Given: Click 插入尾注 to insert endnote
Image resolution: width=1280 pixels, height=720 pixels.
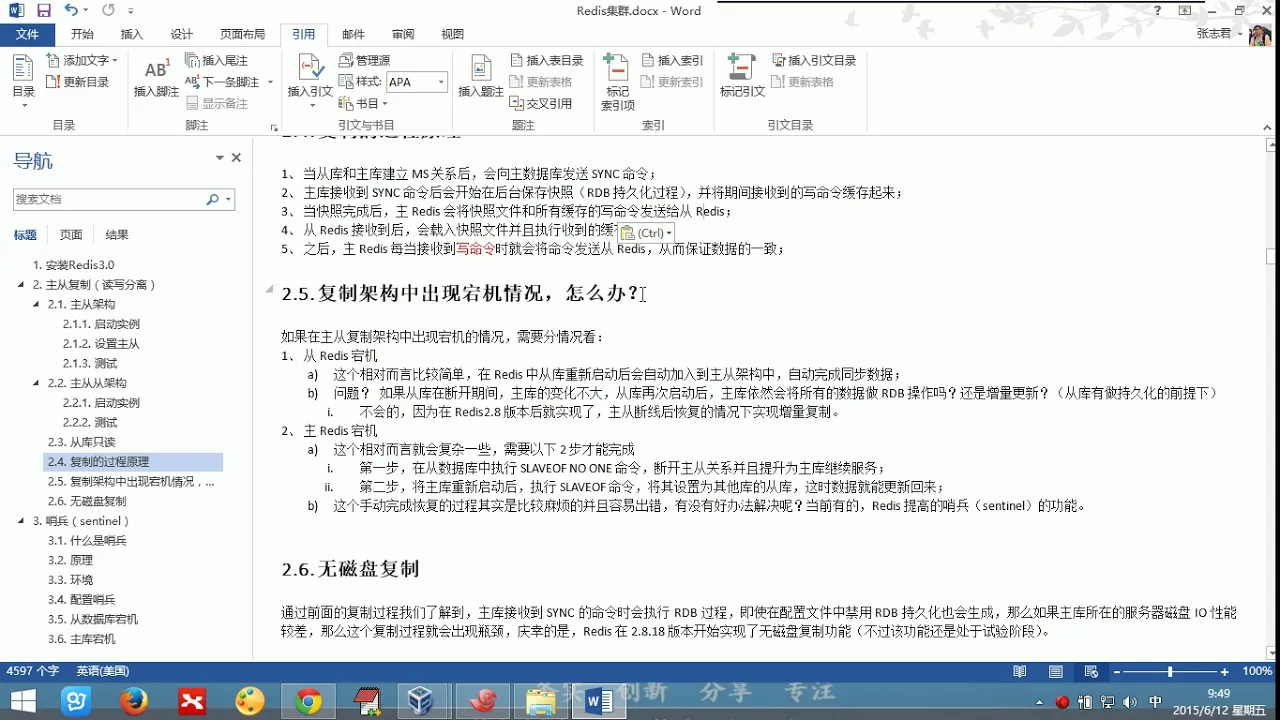Looking at the screenshot, I should pos(217,61).
